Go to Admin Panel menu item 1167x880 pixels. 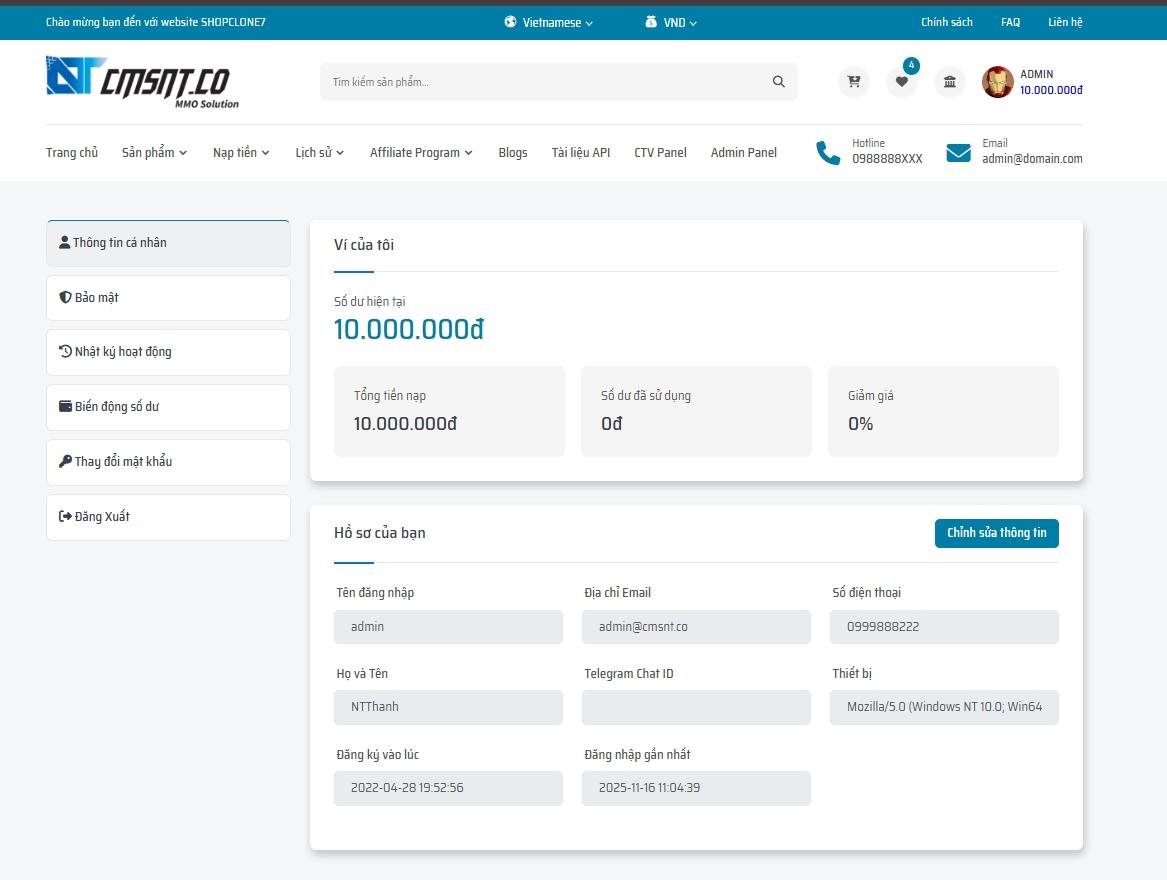(743, 153)
